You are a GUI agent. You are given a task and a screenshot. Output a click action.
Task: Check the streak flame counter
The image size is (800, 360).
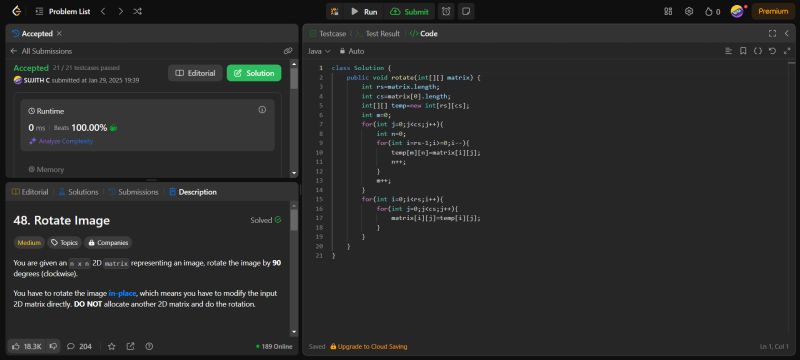click(712, 11)
